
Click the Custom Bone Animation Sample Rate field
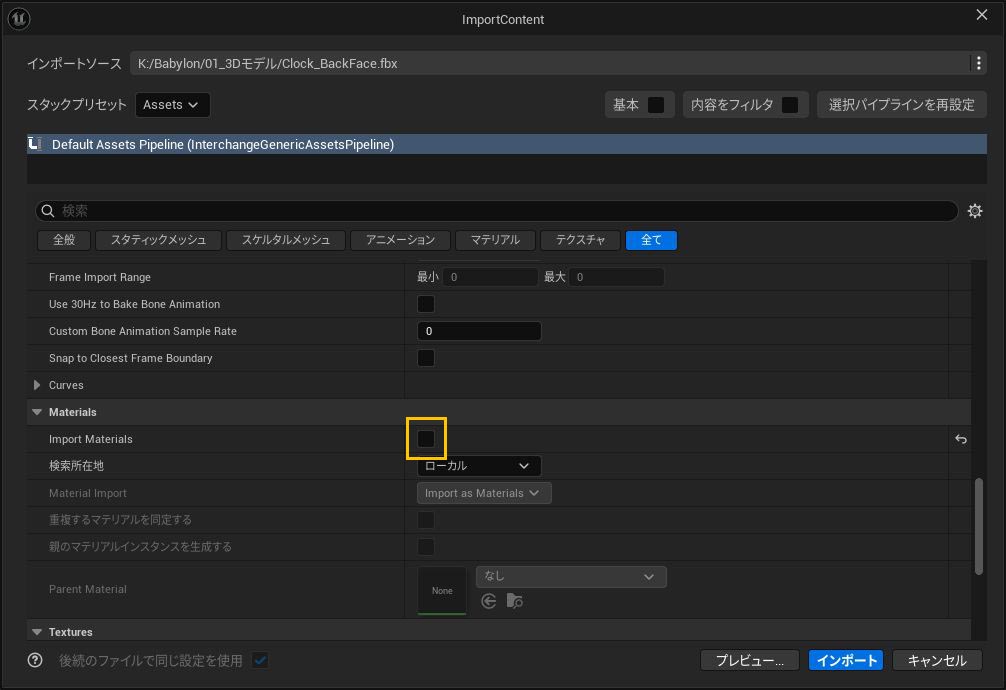pyautogui.click(x=479, y=331)
